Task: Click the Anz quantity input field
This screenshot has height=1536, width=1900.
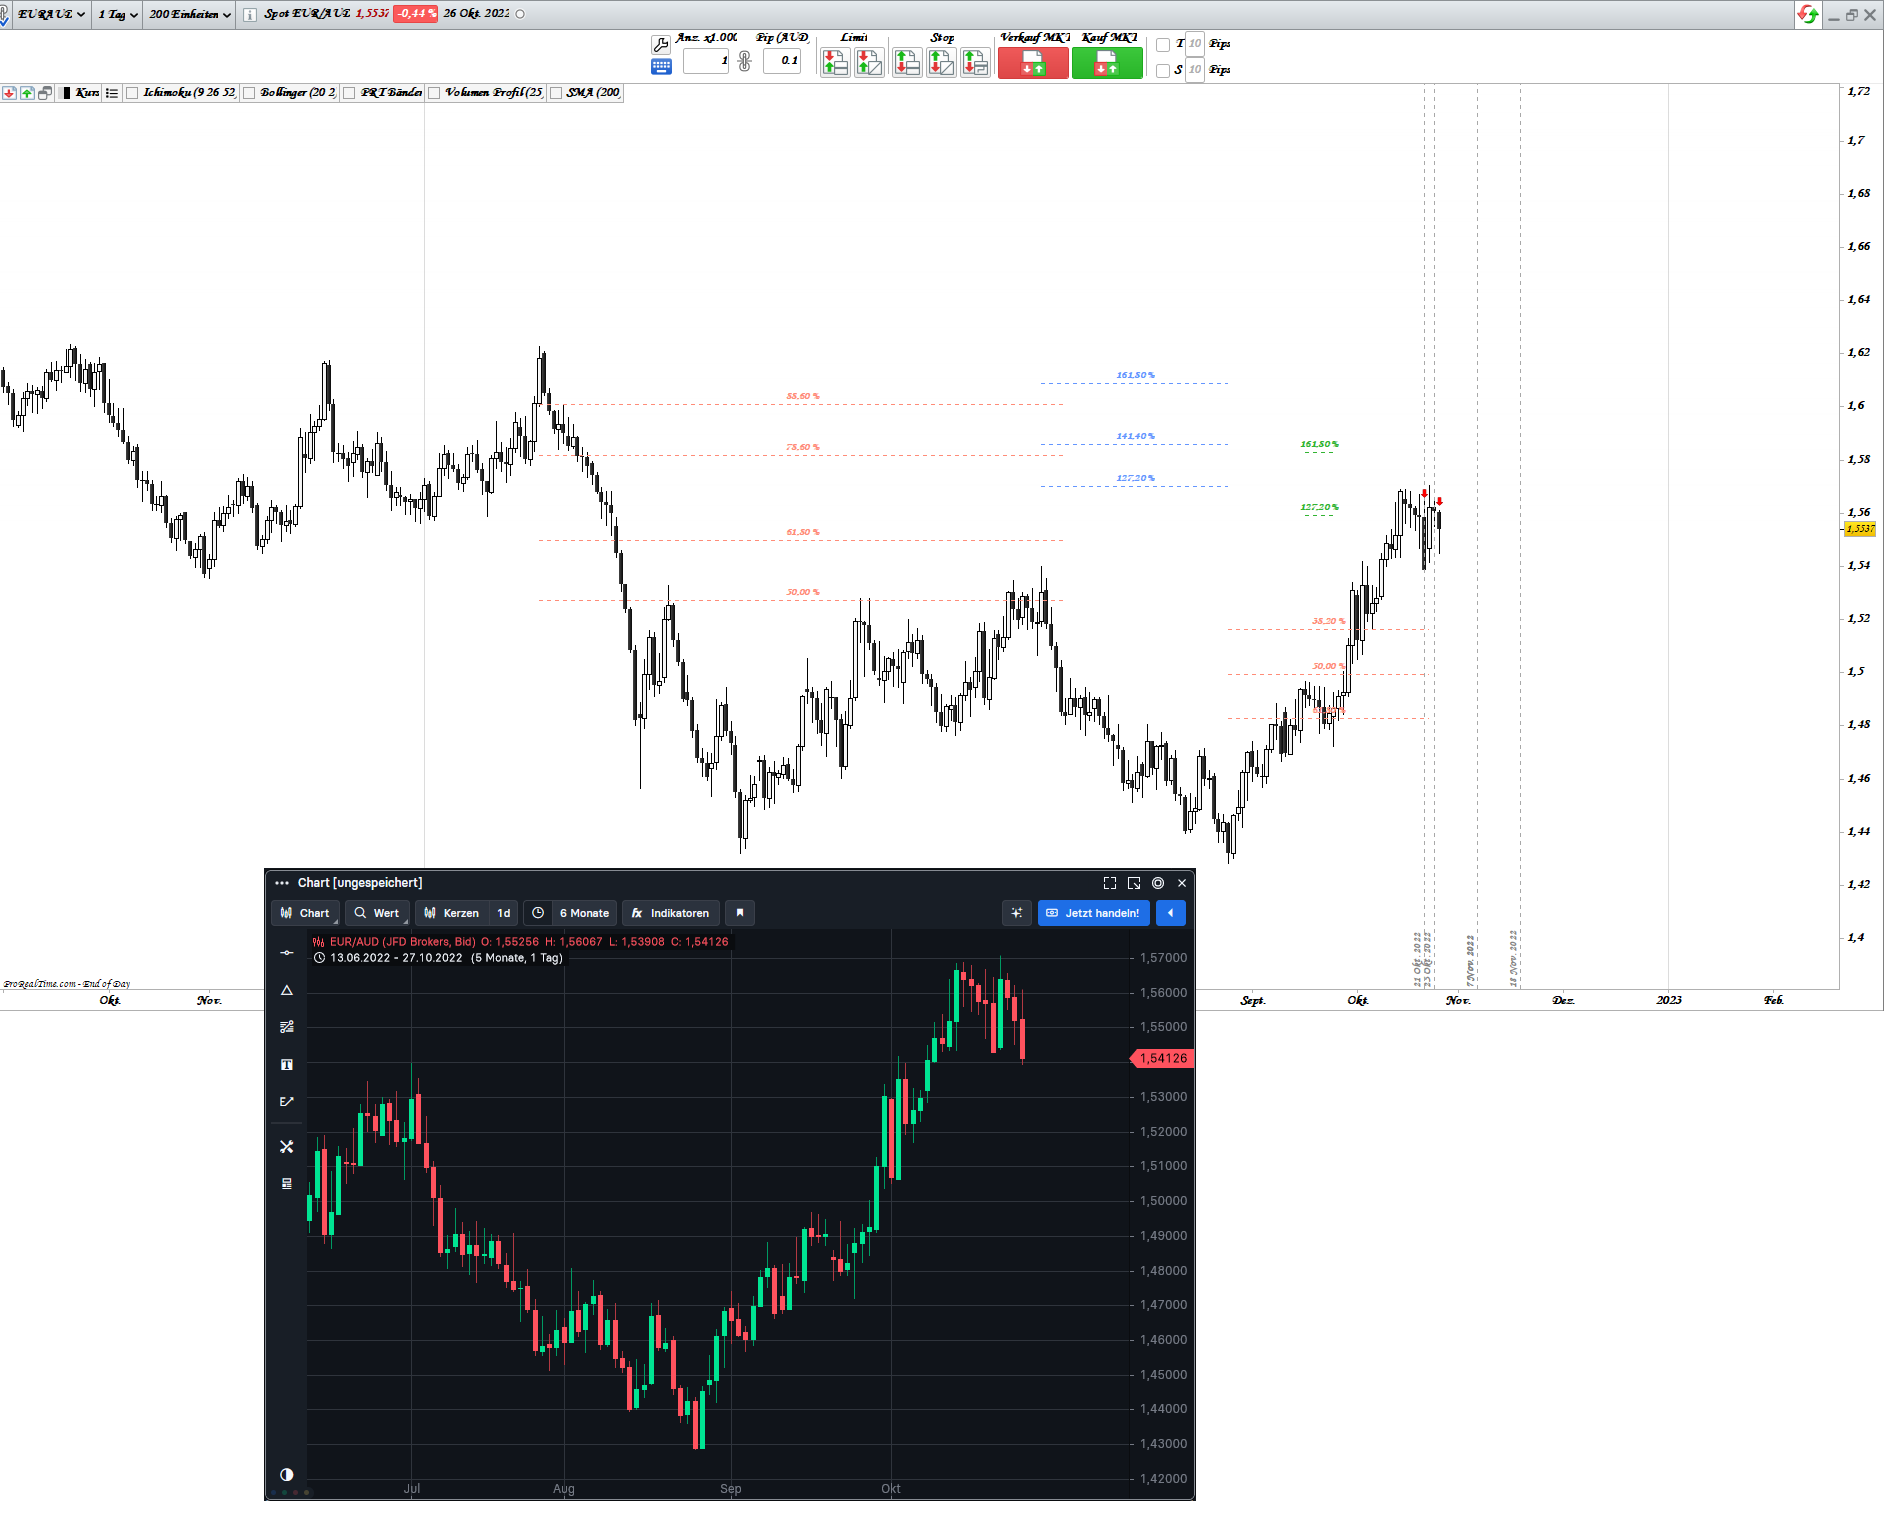Action: click(x=706, y=61)
